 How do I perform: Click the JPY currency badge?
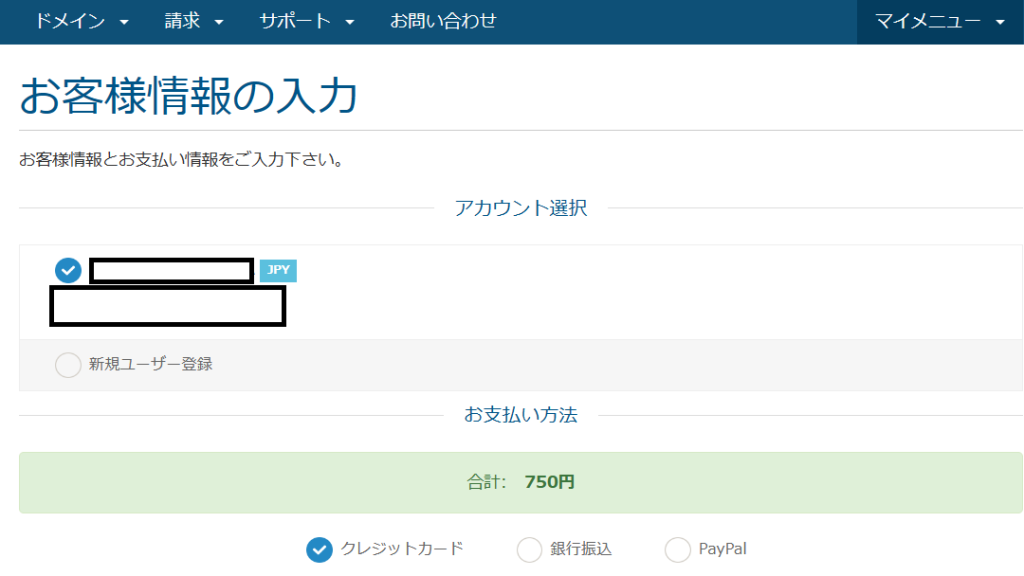(278, 270)
